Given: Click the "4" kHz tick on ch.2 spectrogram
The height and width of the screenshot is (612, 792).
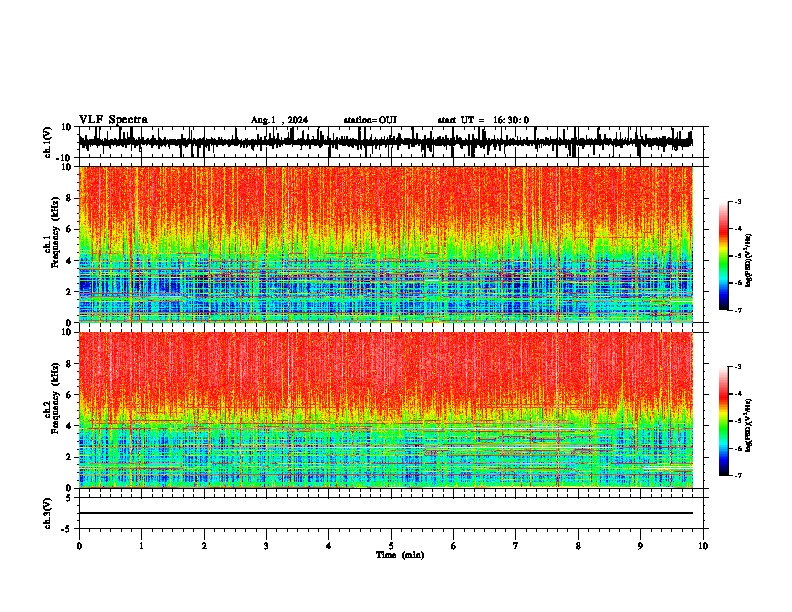Looking at the screenshot, I should 69,426.
